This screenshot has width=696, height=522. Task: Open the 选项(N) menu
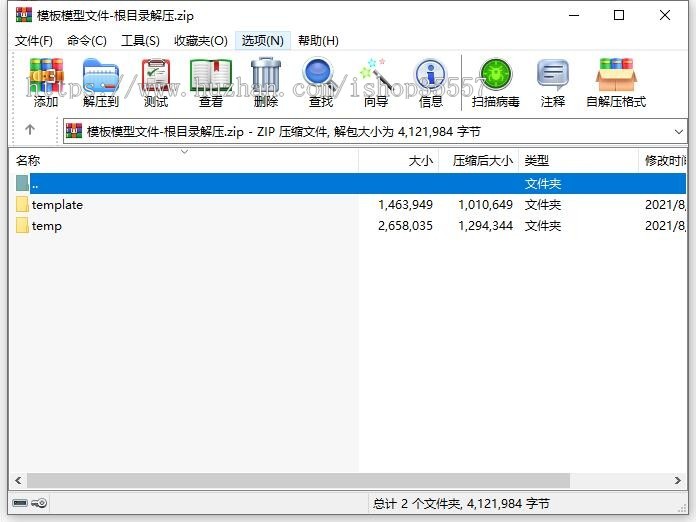[x=263, y=41]
